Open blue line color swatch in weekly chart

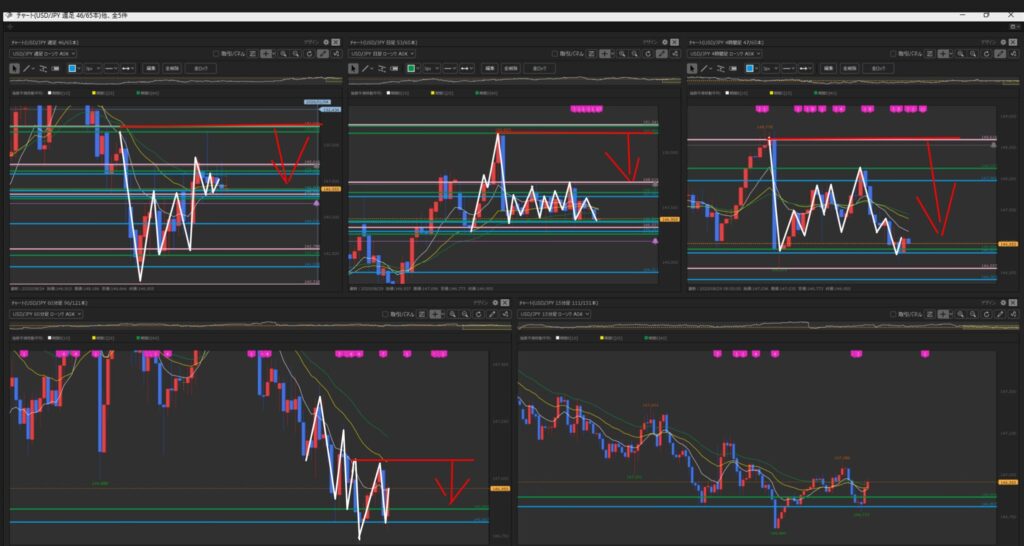(x=72, y=68)
